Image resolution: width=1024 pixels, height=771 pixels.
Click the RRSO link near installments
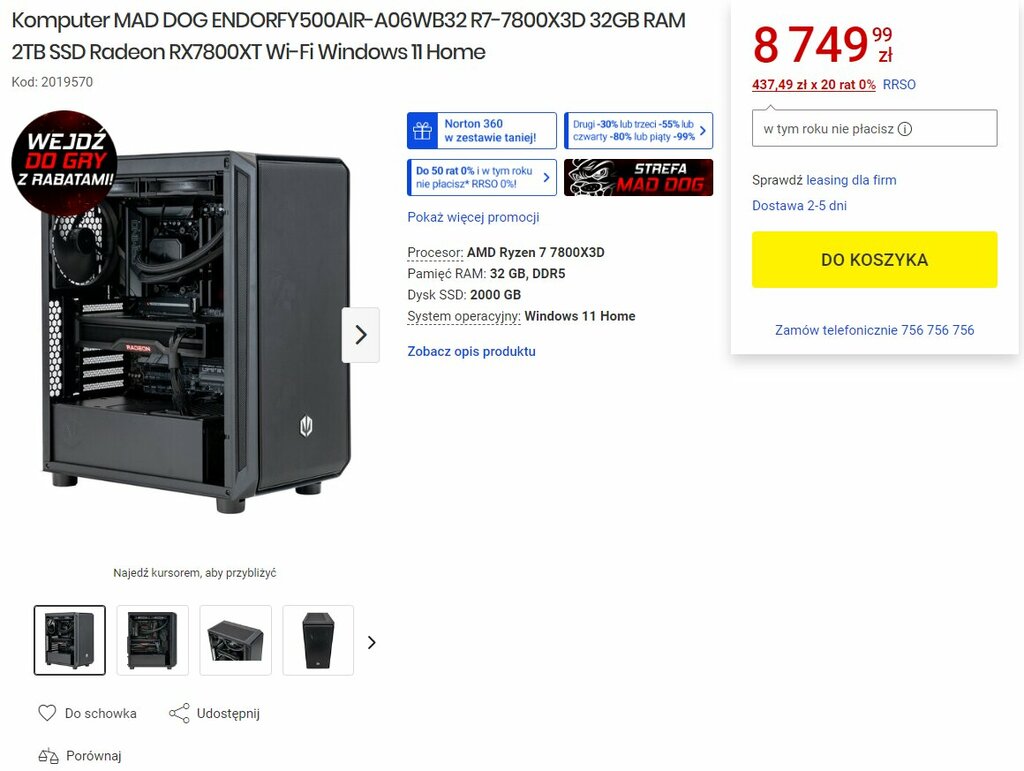(899, 84)
